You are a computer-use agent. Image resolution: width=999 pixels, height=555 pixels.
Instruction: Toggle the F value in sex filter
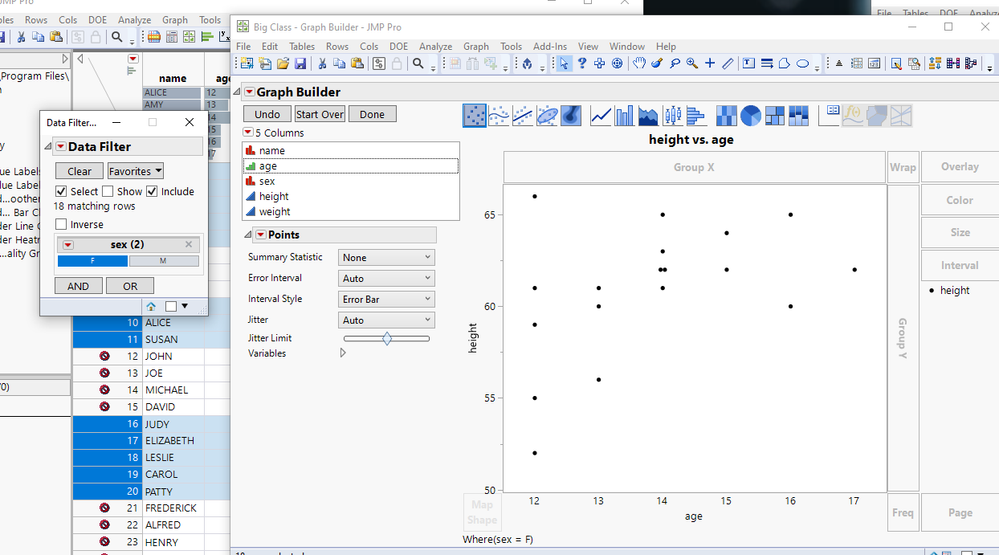point(92,261)
